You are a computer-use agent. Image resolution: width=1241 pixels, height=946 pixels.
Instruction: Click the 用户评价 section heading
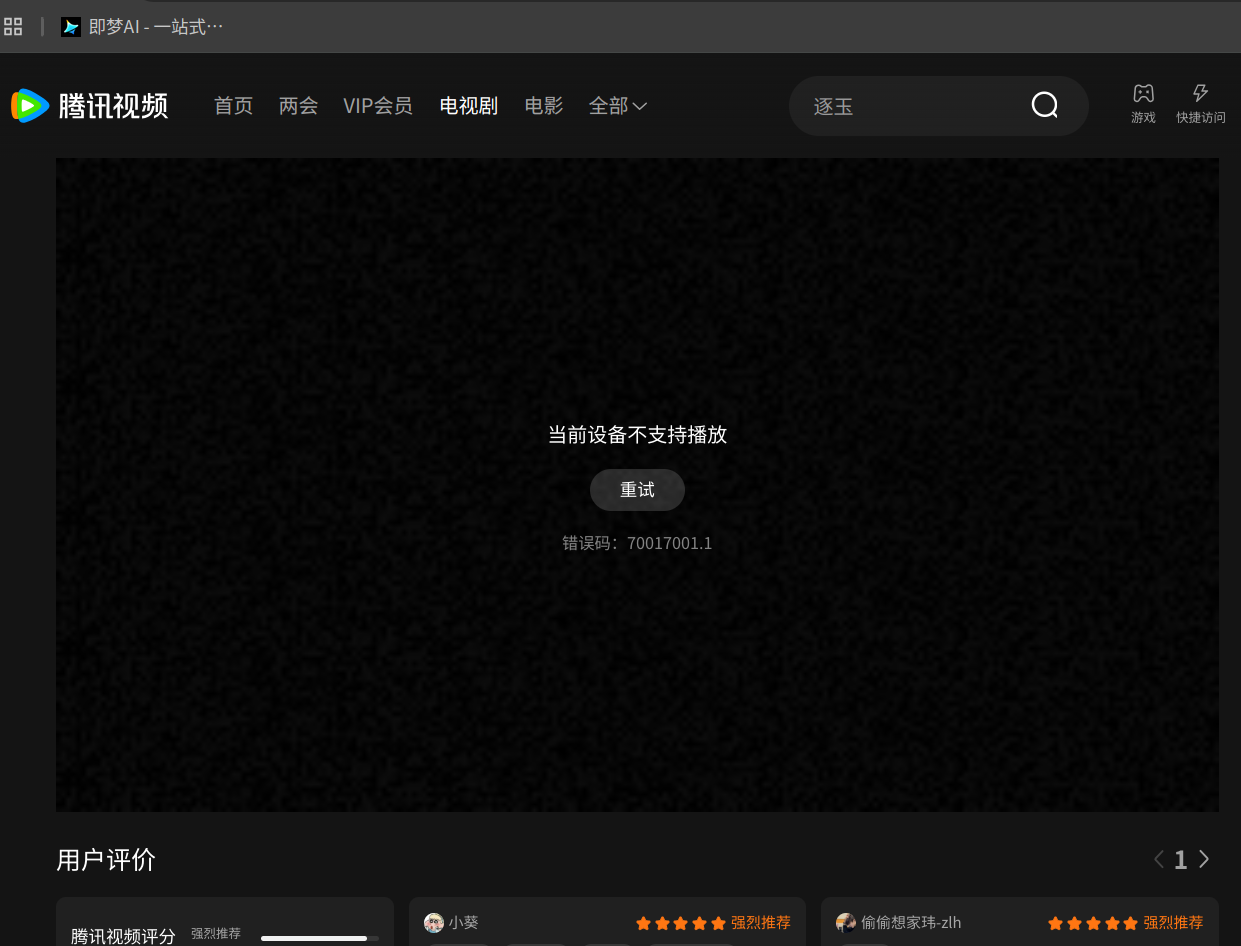(106, 860)
